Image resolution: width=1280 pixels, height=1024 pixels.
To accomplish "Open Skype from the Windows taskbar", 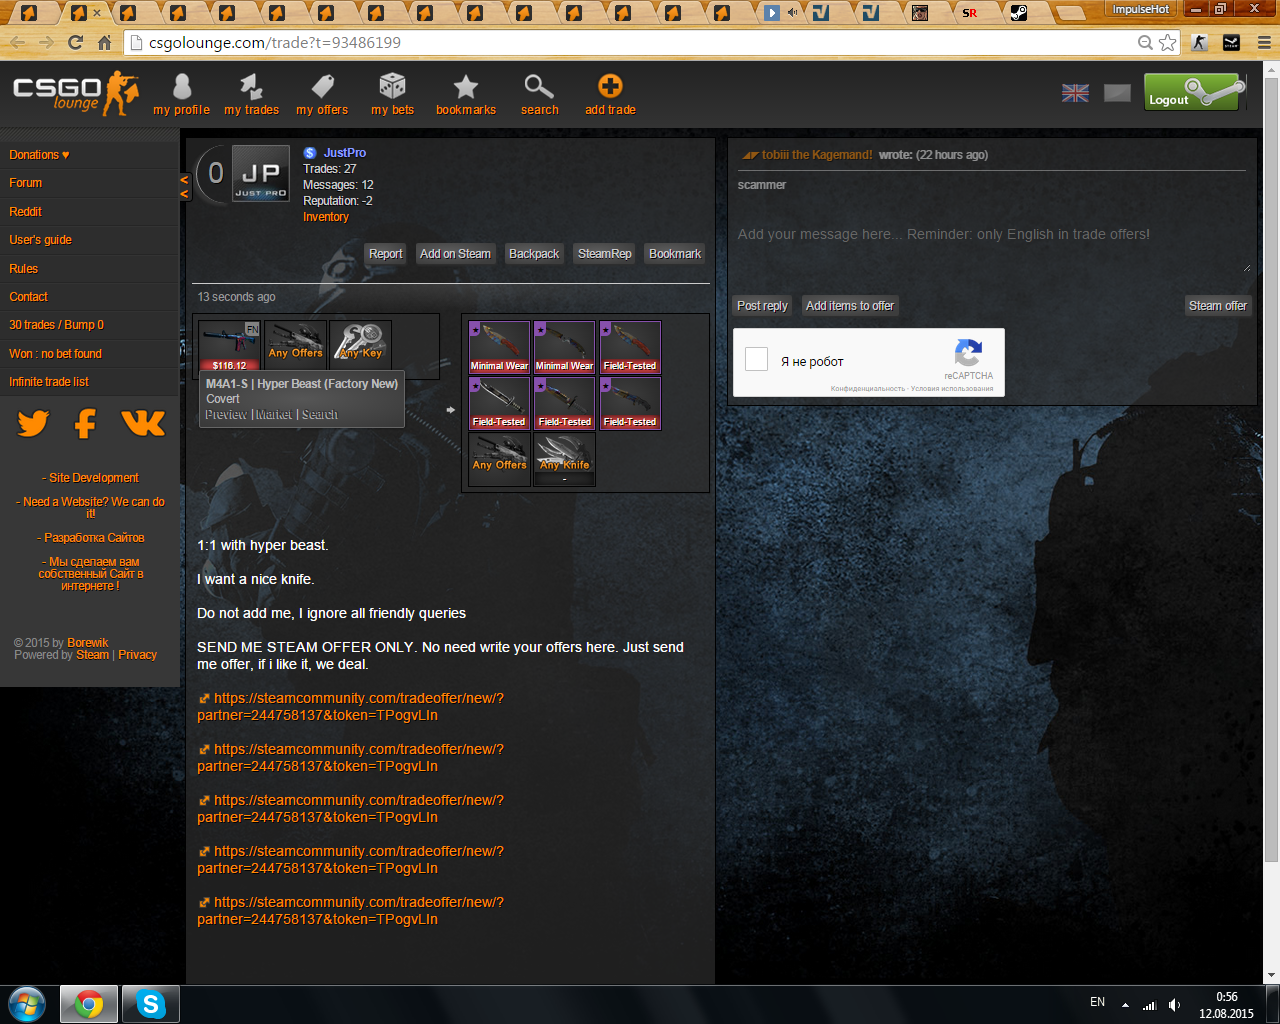I will [x=151, y=1004].
